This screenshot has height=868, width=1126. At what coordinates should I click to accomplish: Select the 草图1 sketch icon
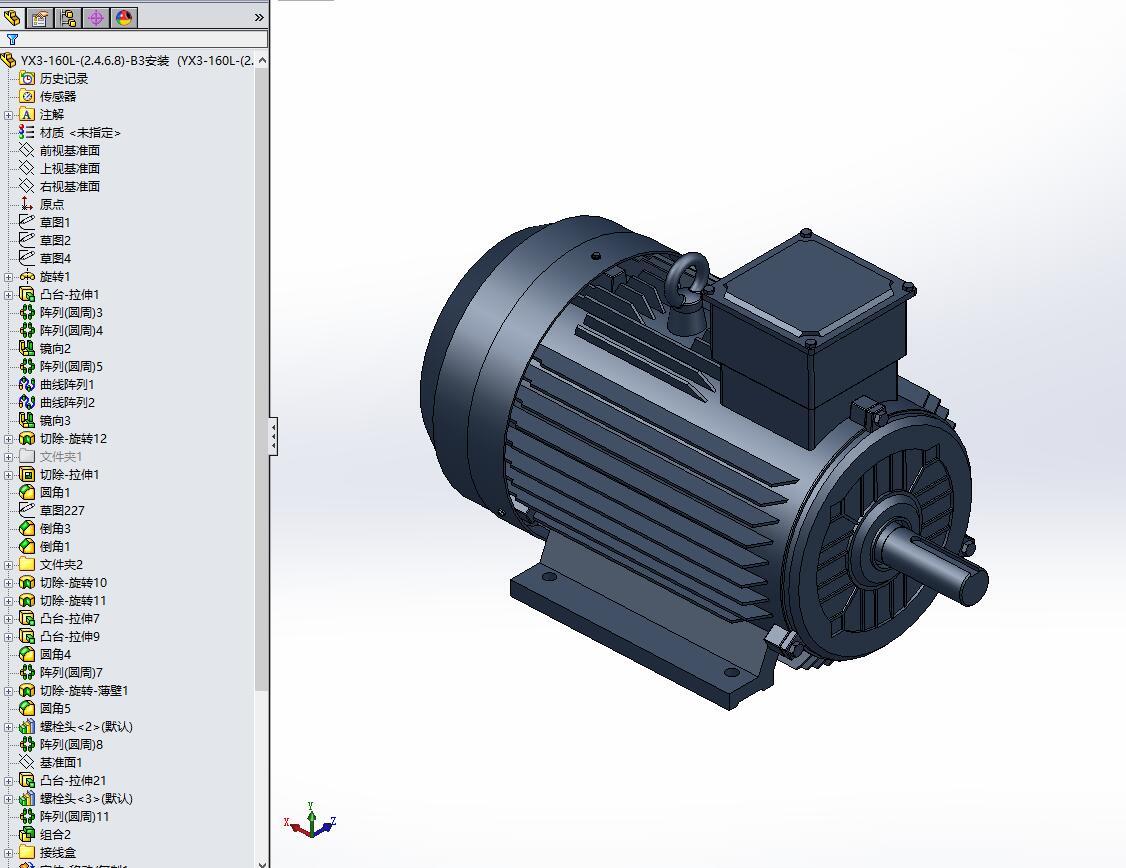tap(27, 222)
